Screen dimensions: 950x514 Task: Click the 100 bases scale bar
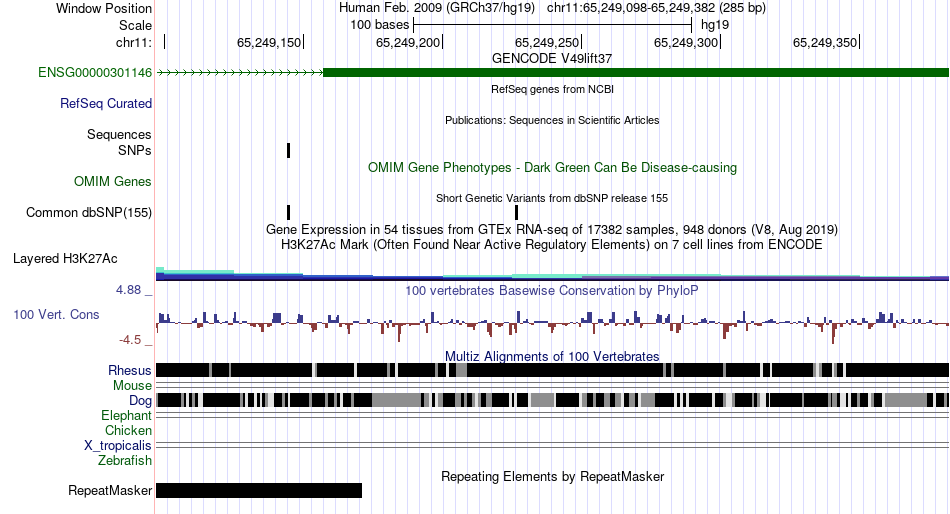coord(552,25)
